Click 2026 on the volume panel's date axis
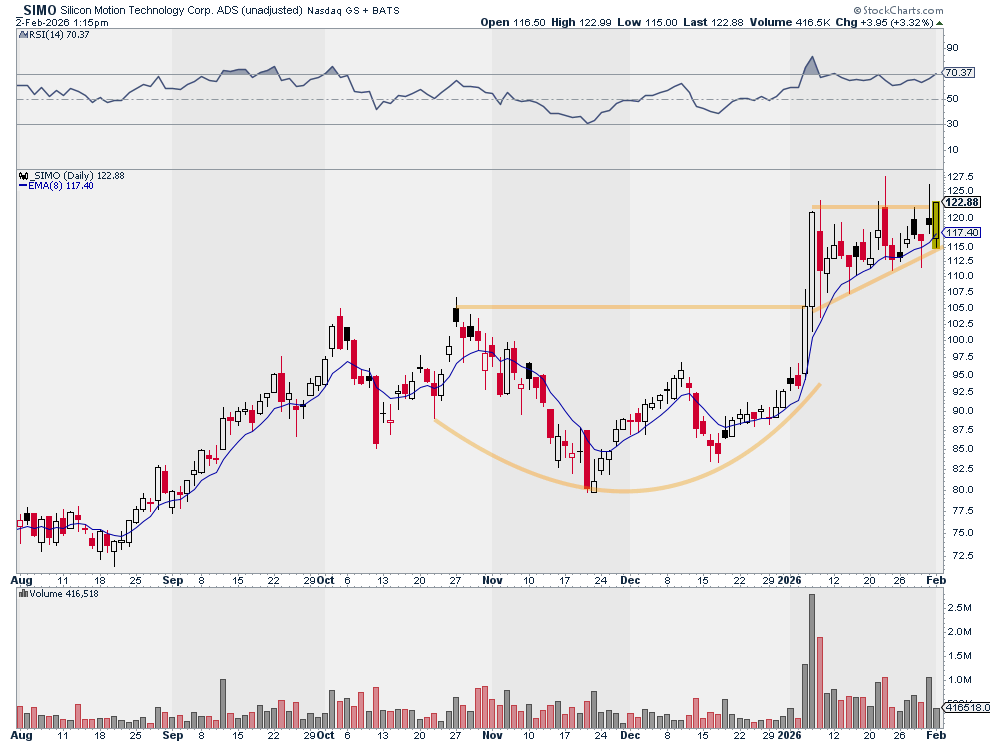This screenshot has width=990, height=744. tap(790, 735)
